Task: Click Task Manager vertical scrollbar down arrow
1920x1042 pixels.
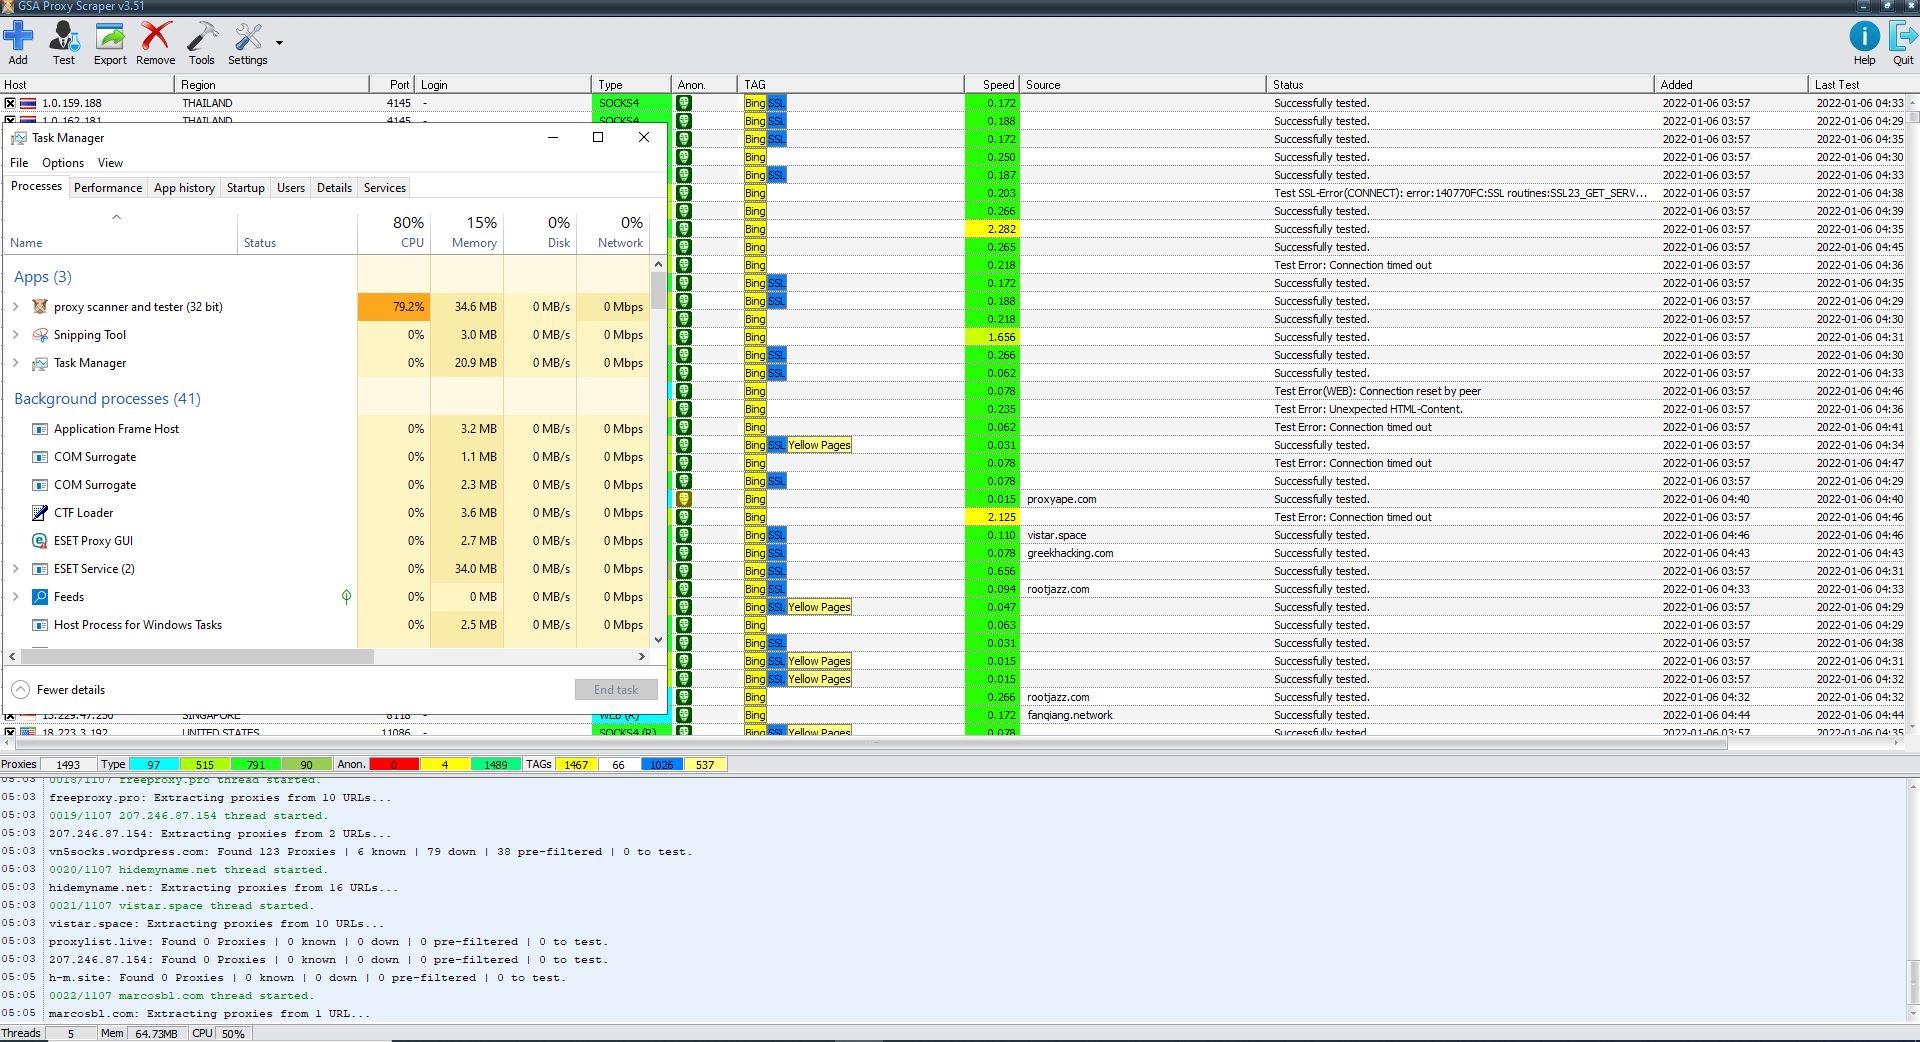Action: [658, 640]
